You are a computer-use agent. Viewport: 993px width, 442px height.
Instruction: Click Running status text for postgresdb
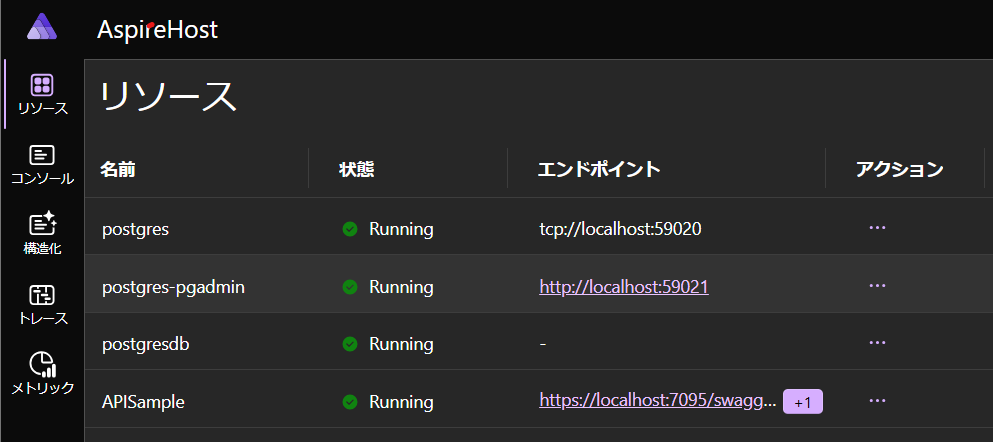[402, 344]
